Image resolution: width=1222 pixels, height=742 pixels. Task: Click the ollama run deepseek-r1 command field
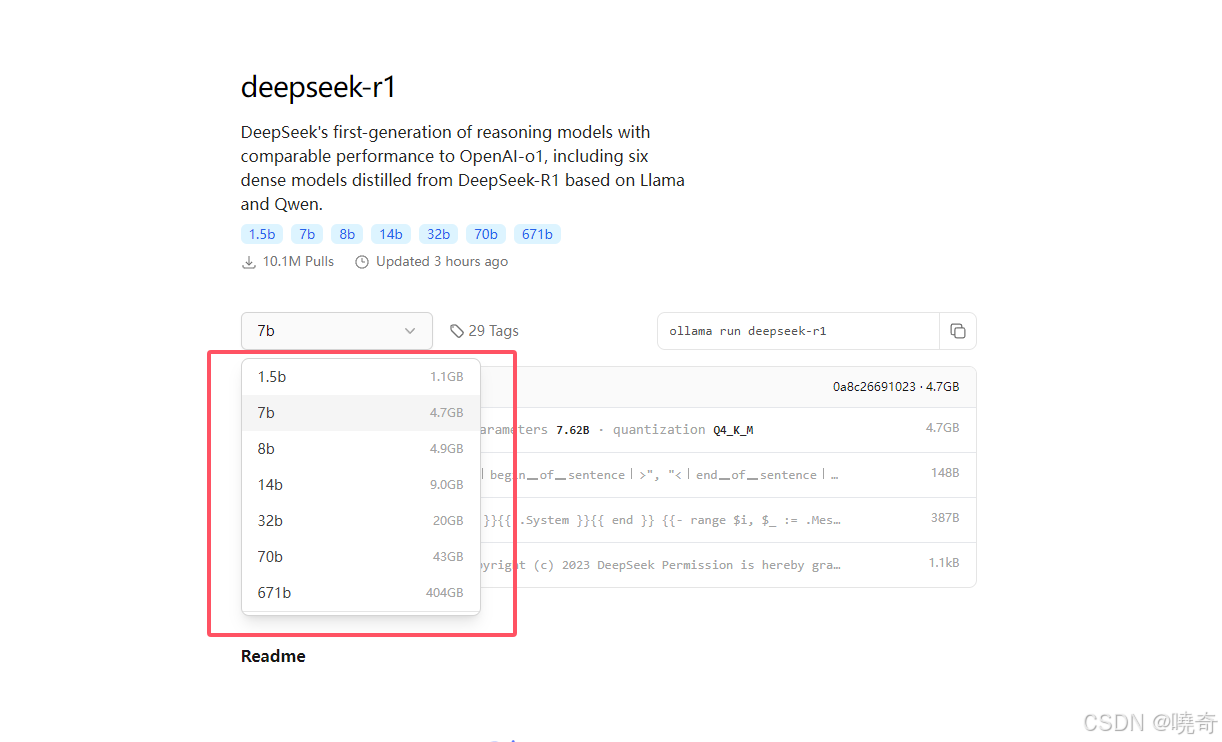point(798,331)
